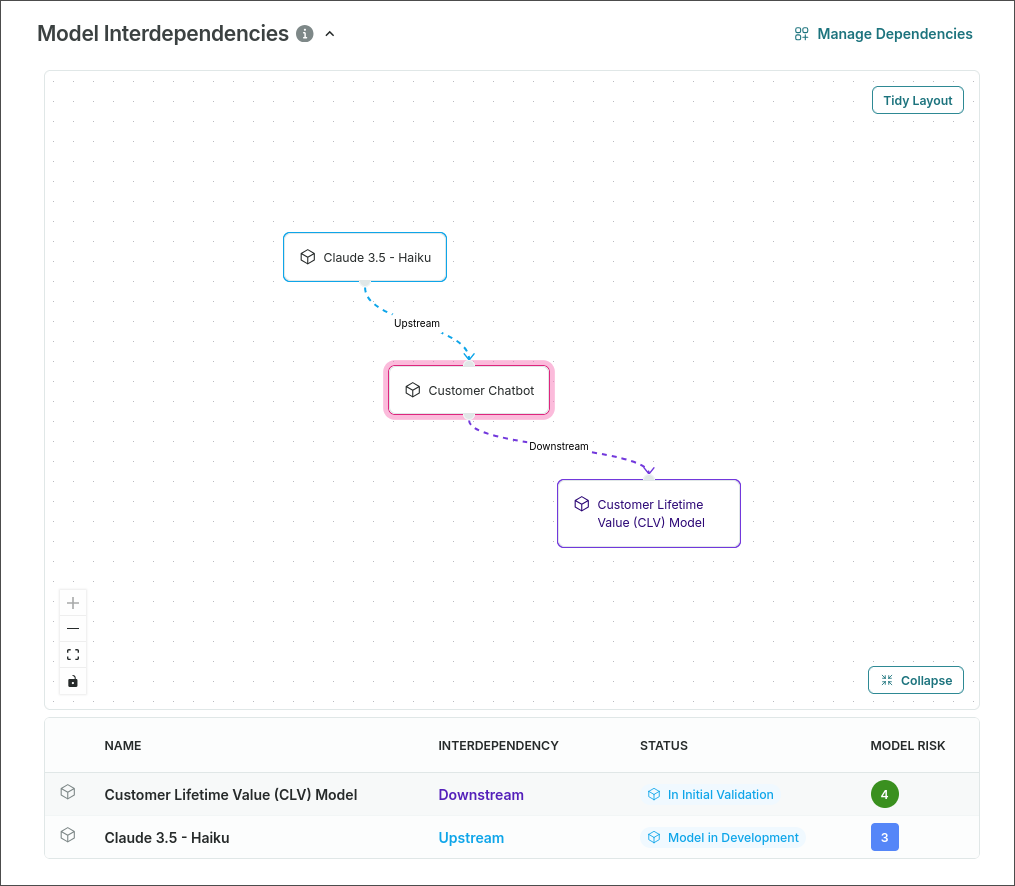Viewport: 1015px width, 886px height.
Task: Click the cube icon in the CLV Model node
Action: click(x=582, y=504)
